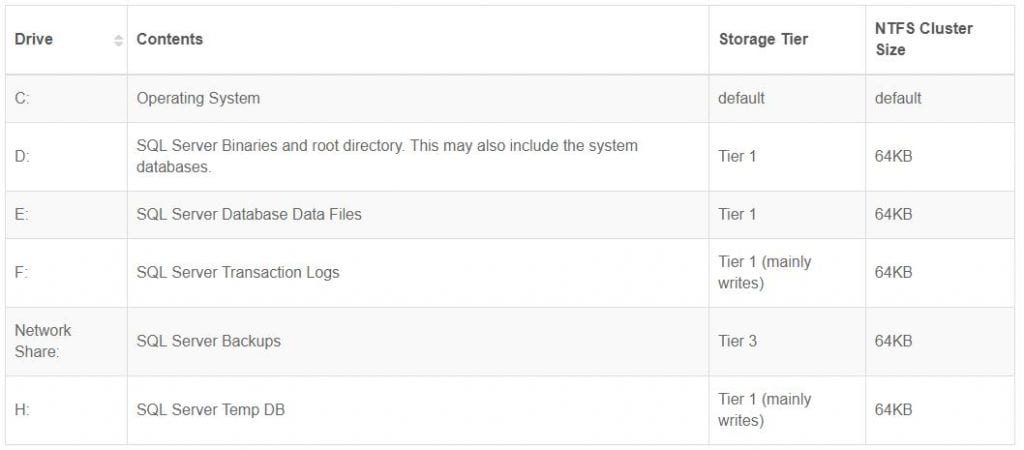Select the Network Share drive cell

point(43,341)
